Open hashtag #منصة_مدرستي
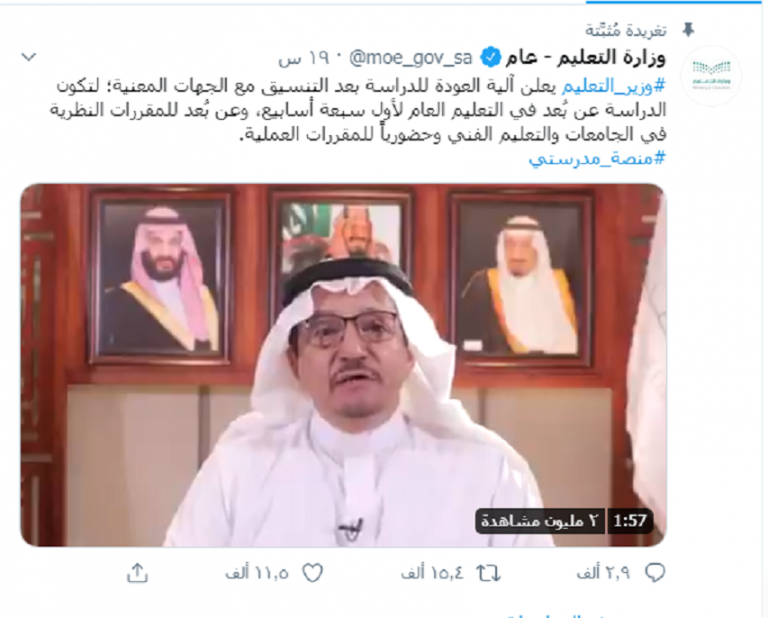Screen dimensions: 768x618 pos(597,158)
